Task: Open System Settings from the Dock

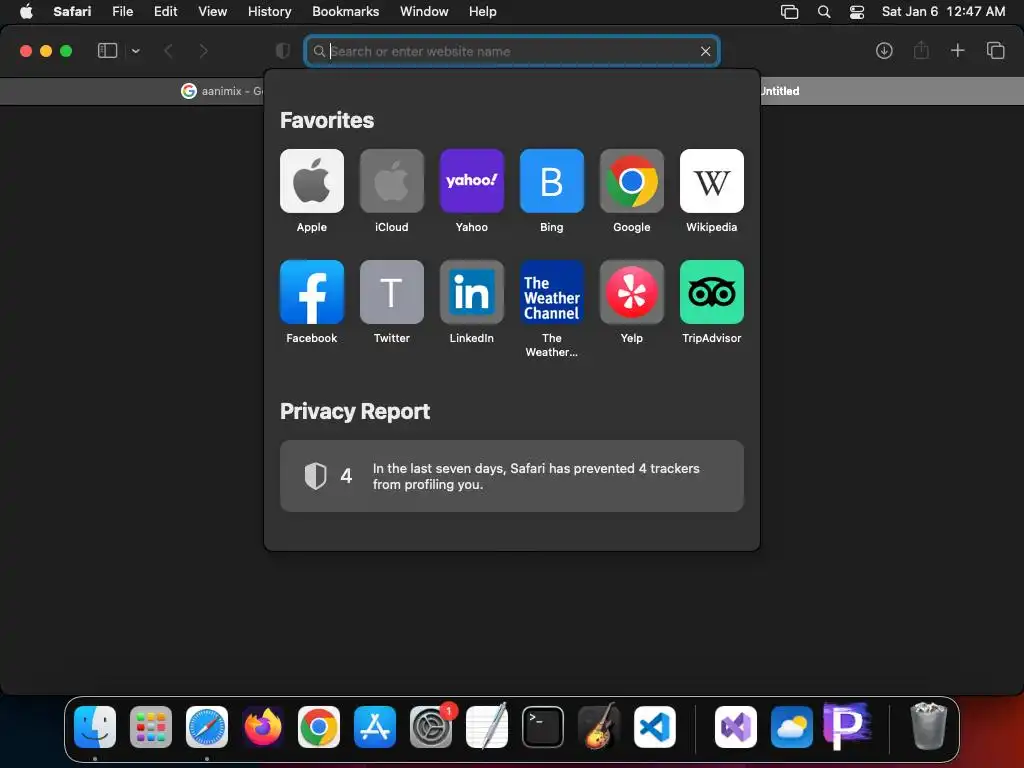Action: coord(431,727)
